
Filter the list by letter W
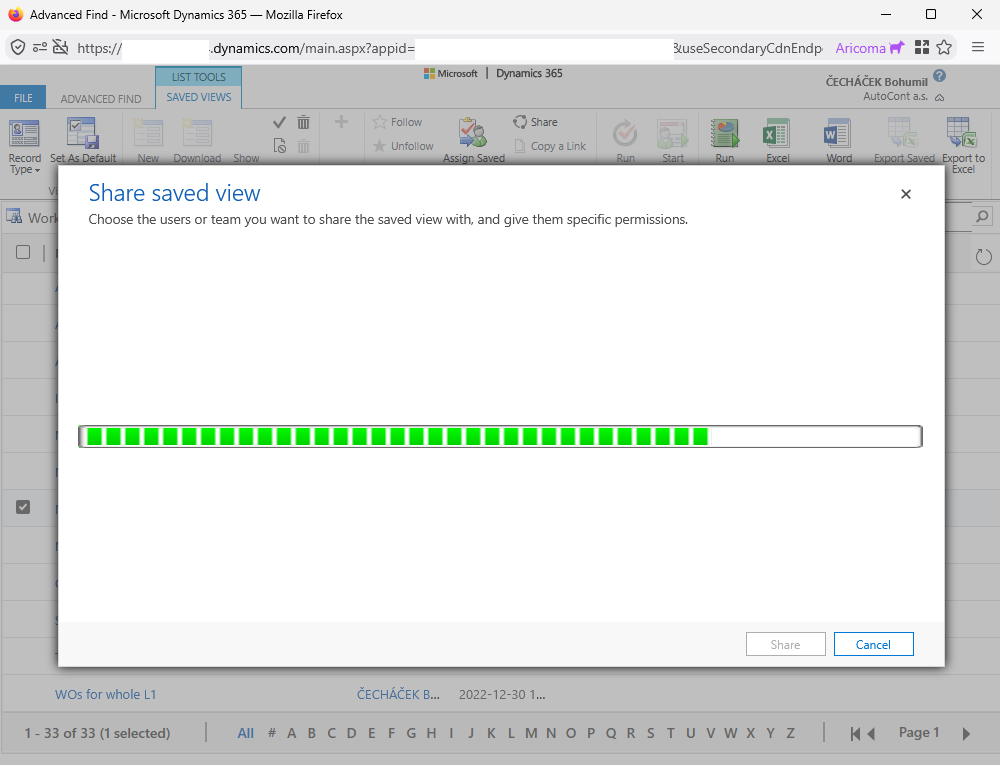[730, 733]
